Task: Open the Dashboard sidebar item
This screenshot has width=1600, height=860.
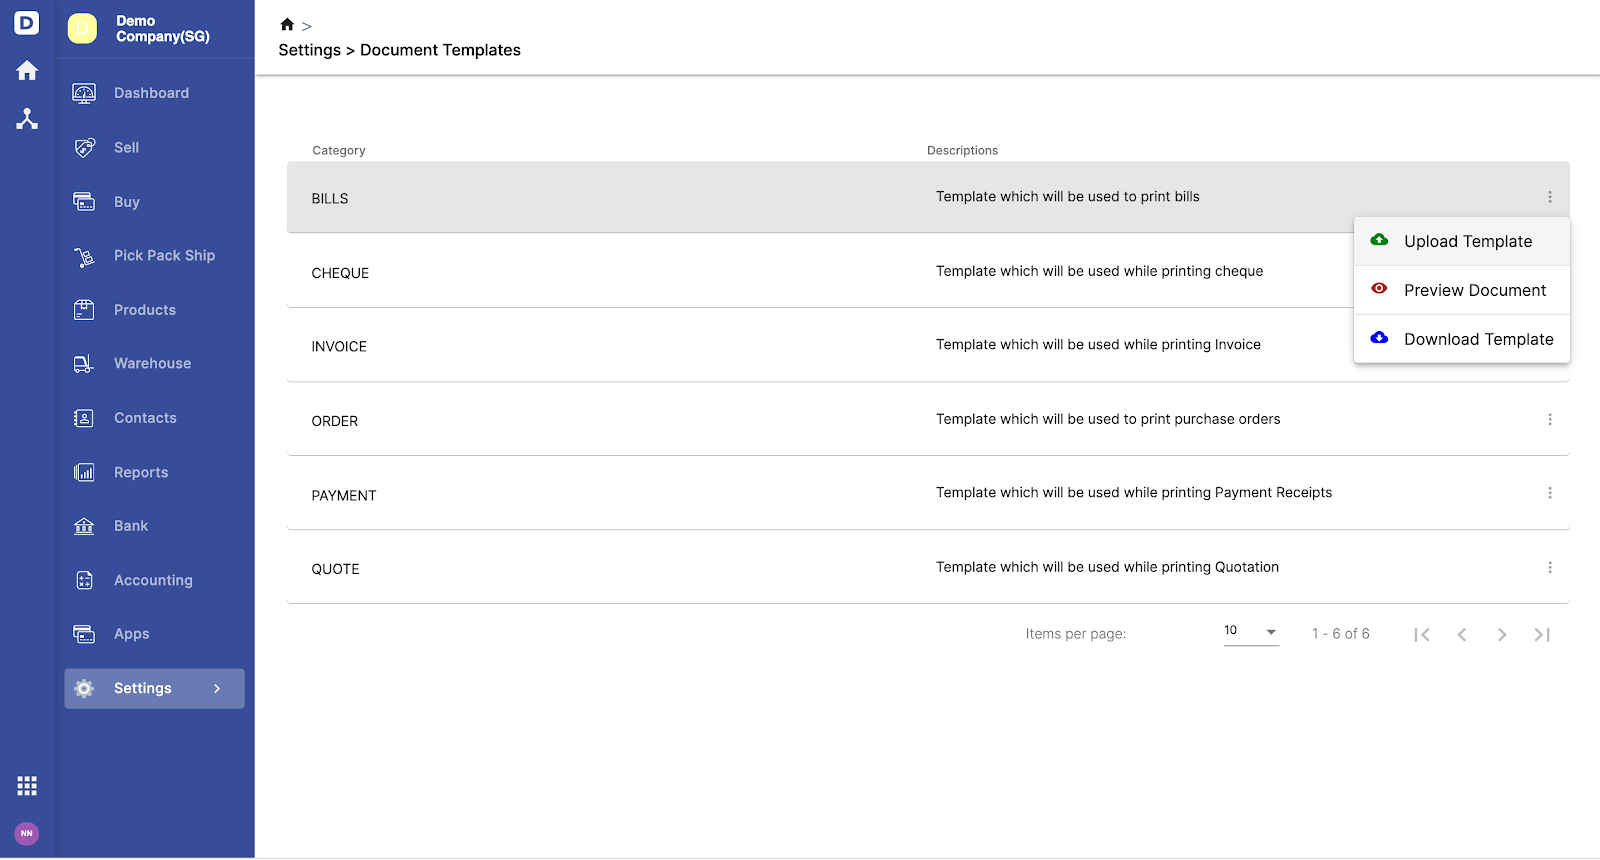Action: [151, 93]
